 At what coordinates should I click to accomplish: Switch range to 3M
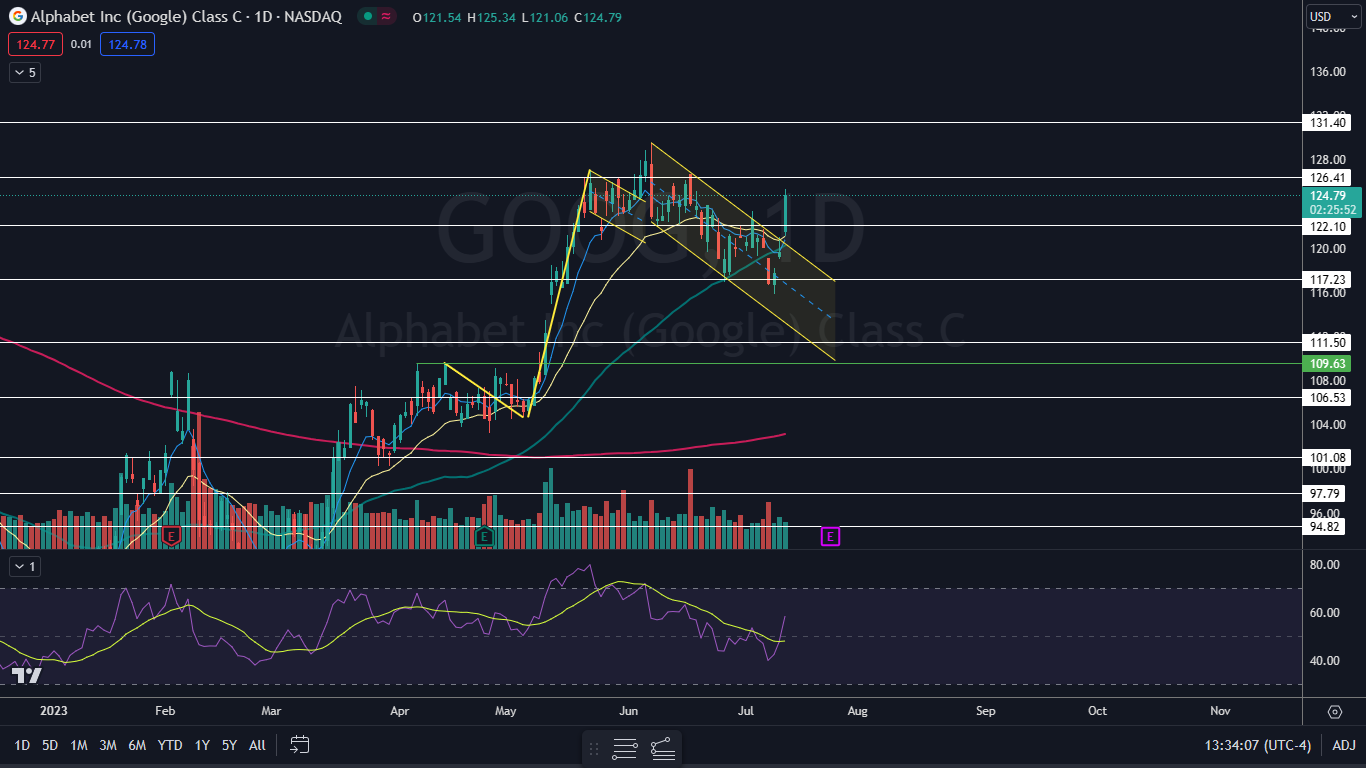[108, 745]
